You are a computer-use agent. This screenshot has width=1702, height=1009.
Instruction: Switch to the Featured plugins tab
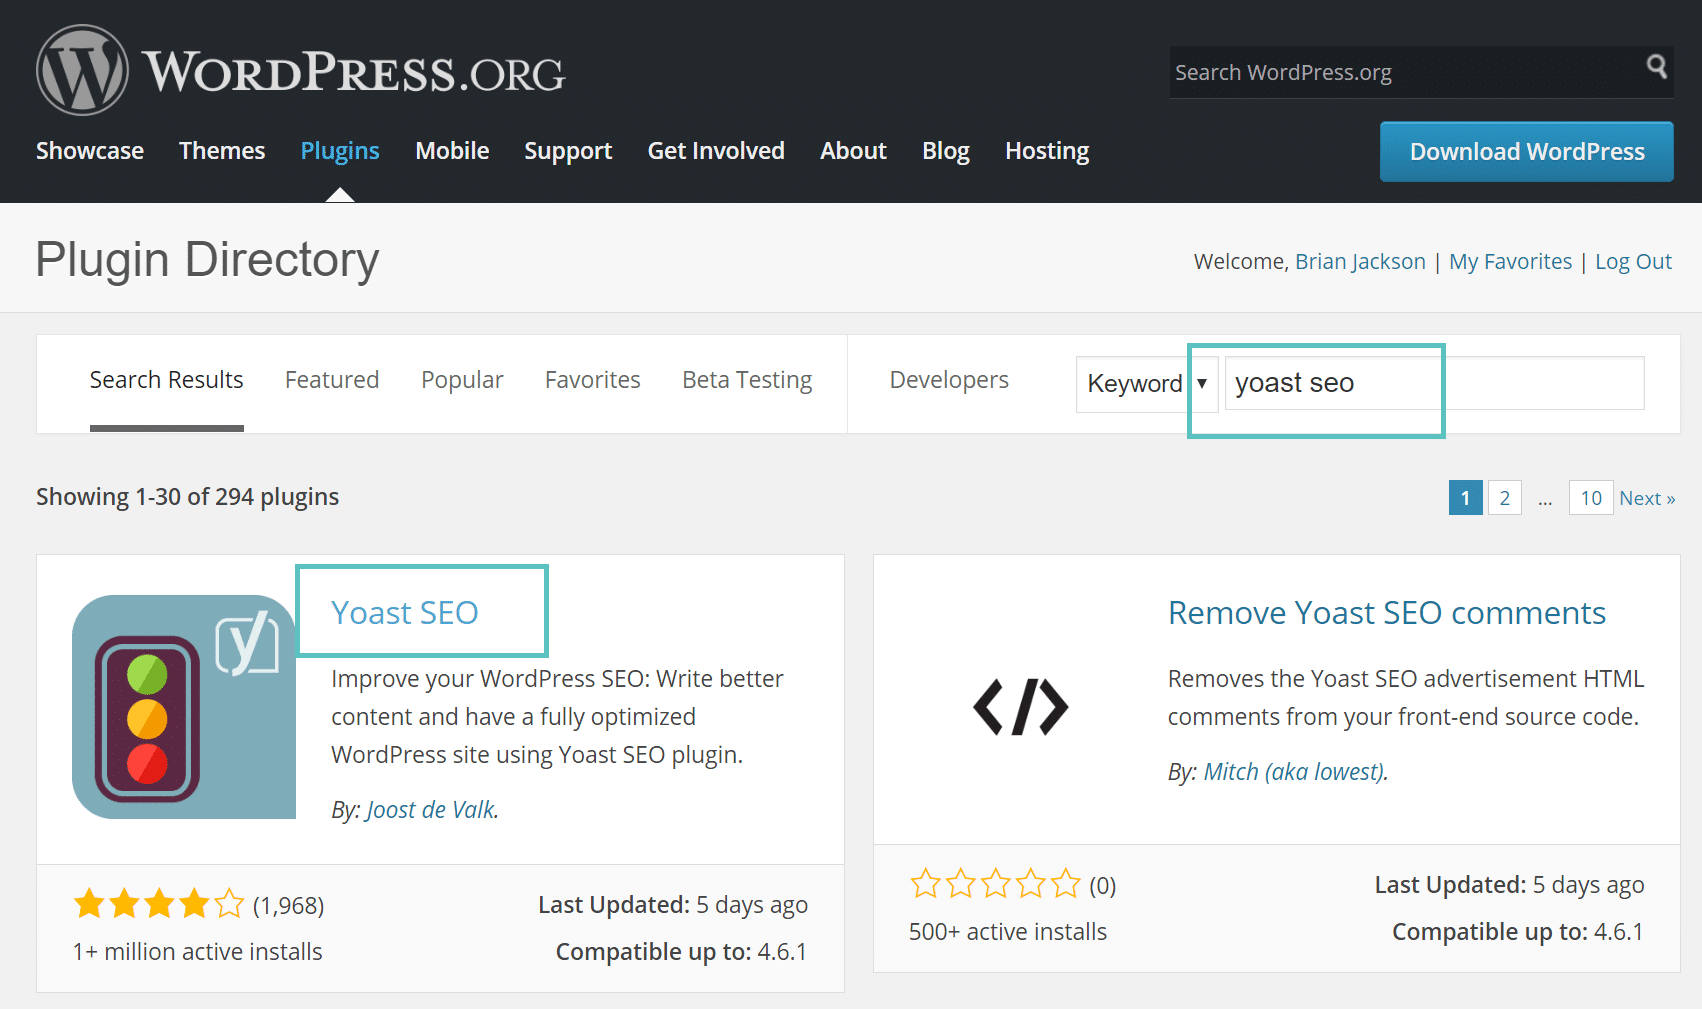click(331, 379)
